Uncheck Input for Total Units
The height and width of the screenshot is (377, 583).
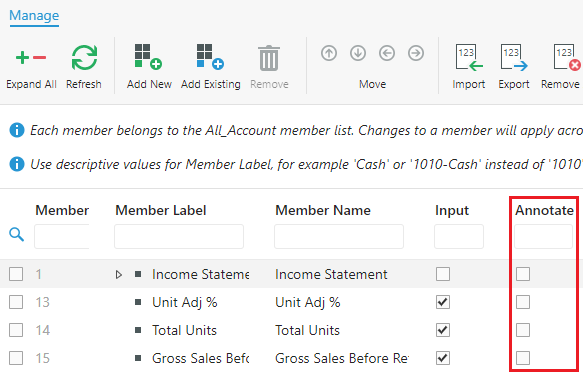point(443,330)
